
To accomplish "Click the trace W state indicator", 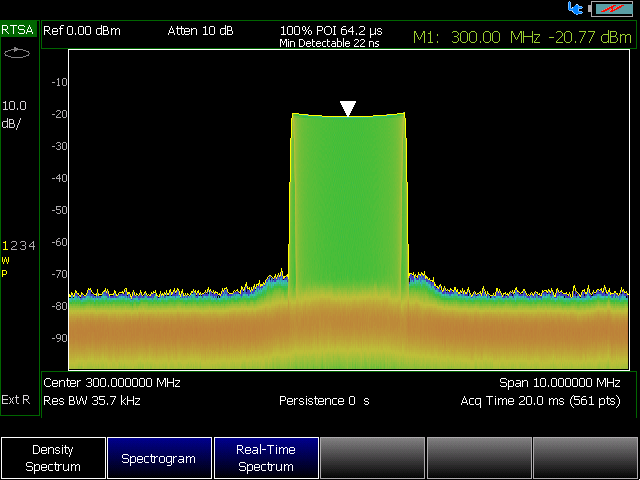I will [5, 260].
